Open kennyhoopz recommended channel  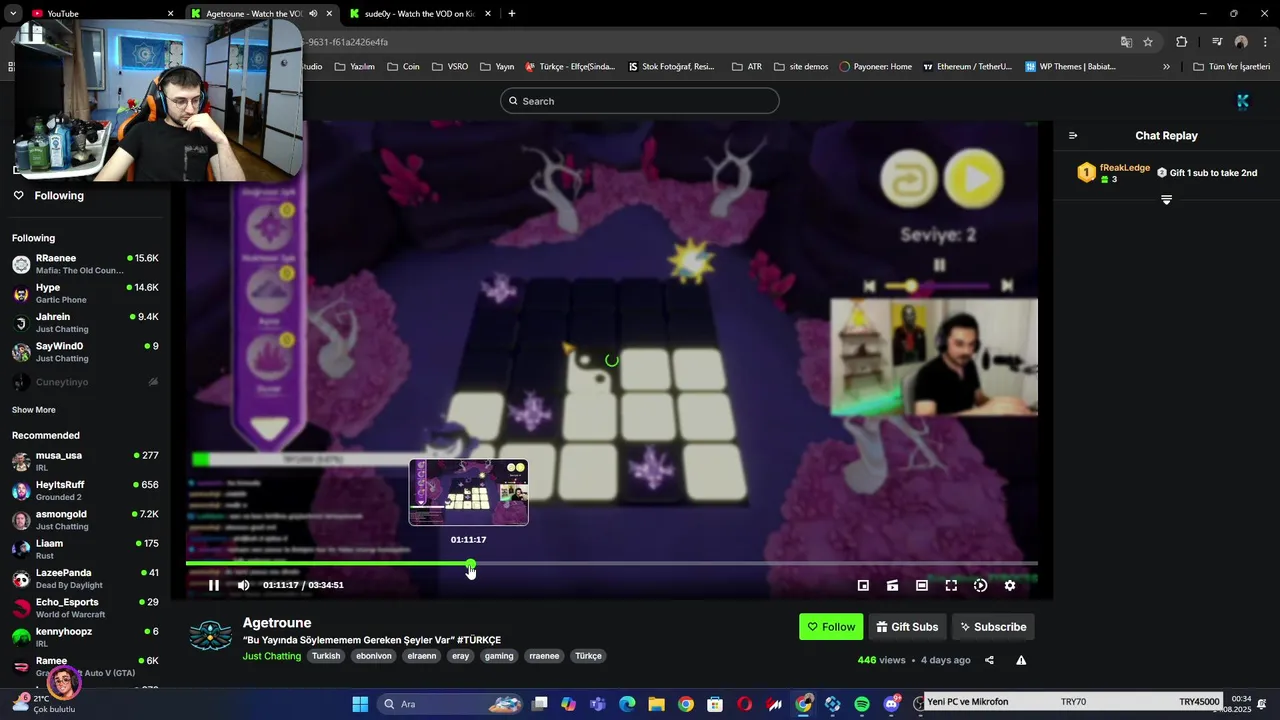[x=85, y=637]
